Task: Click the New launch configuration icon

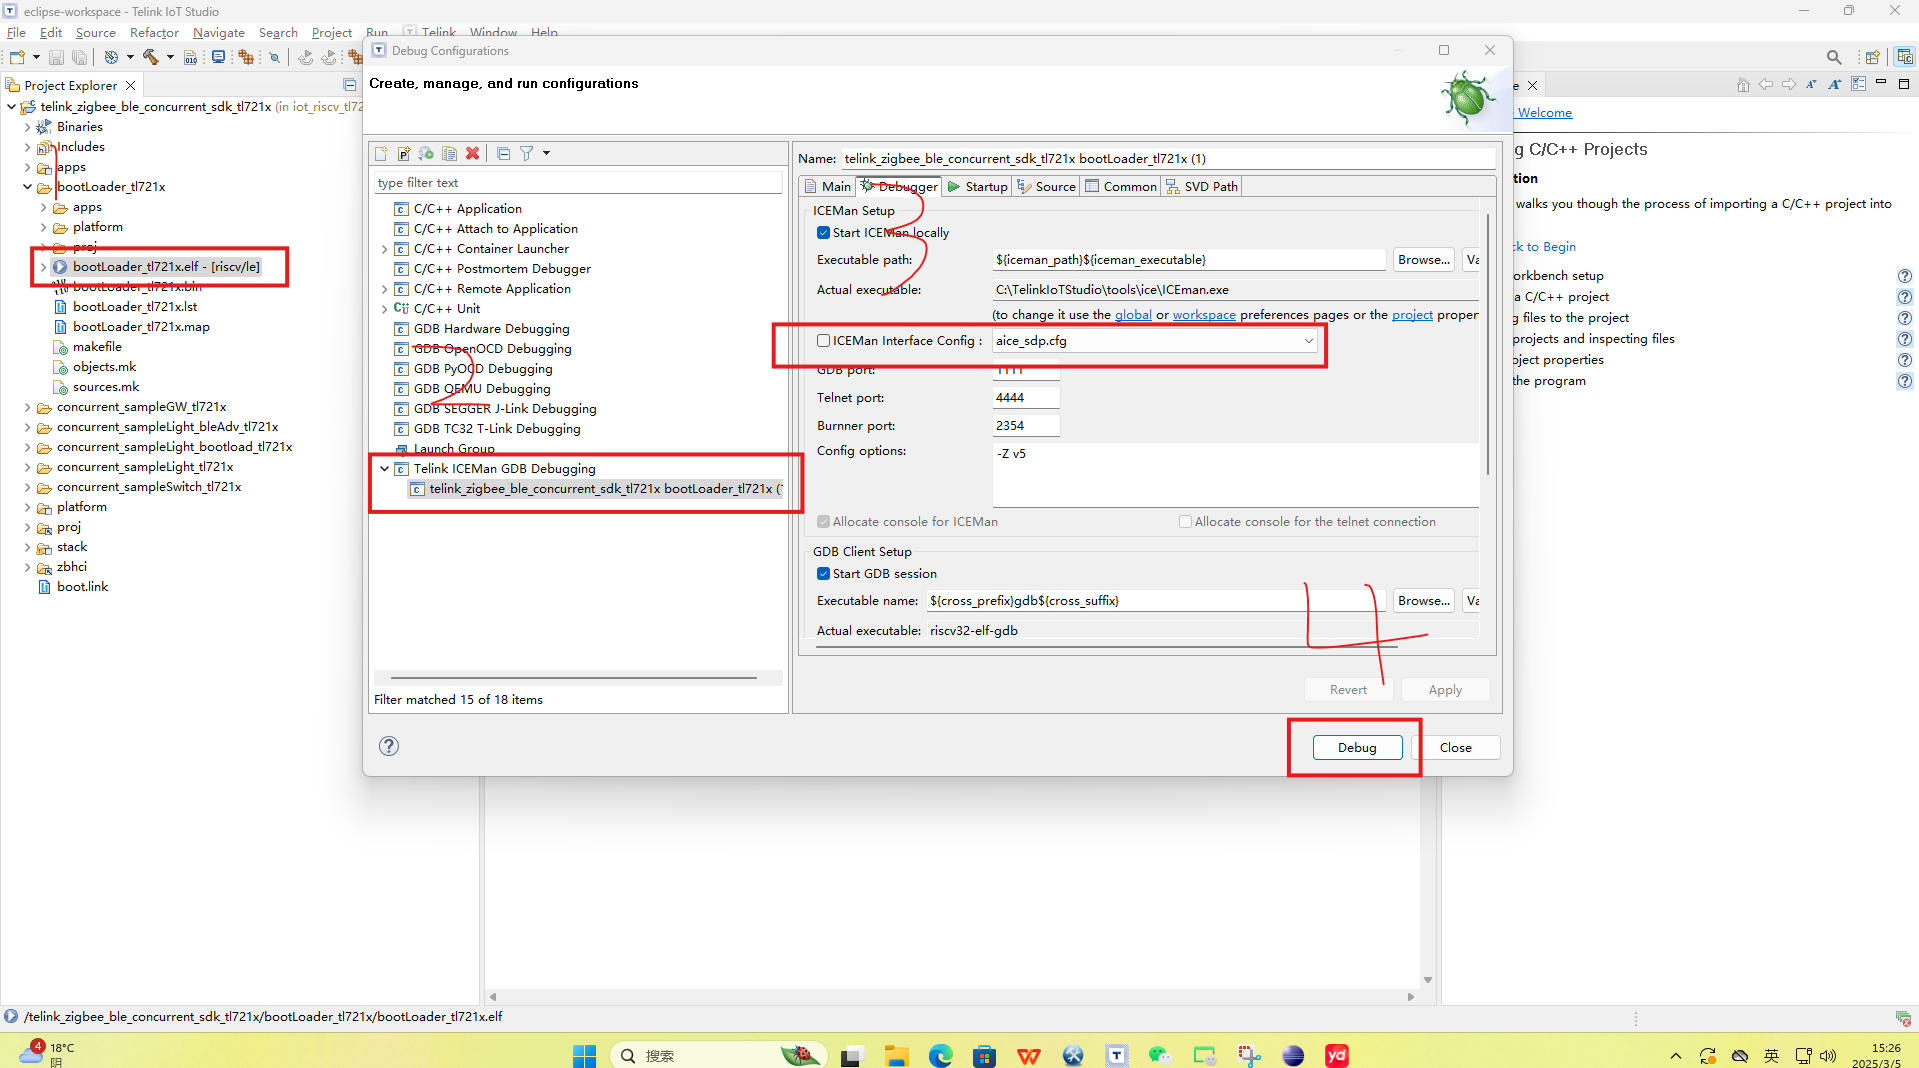Action: pyautogui.click(x=381, y=153)
